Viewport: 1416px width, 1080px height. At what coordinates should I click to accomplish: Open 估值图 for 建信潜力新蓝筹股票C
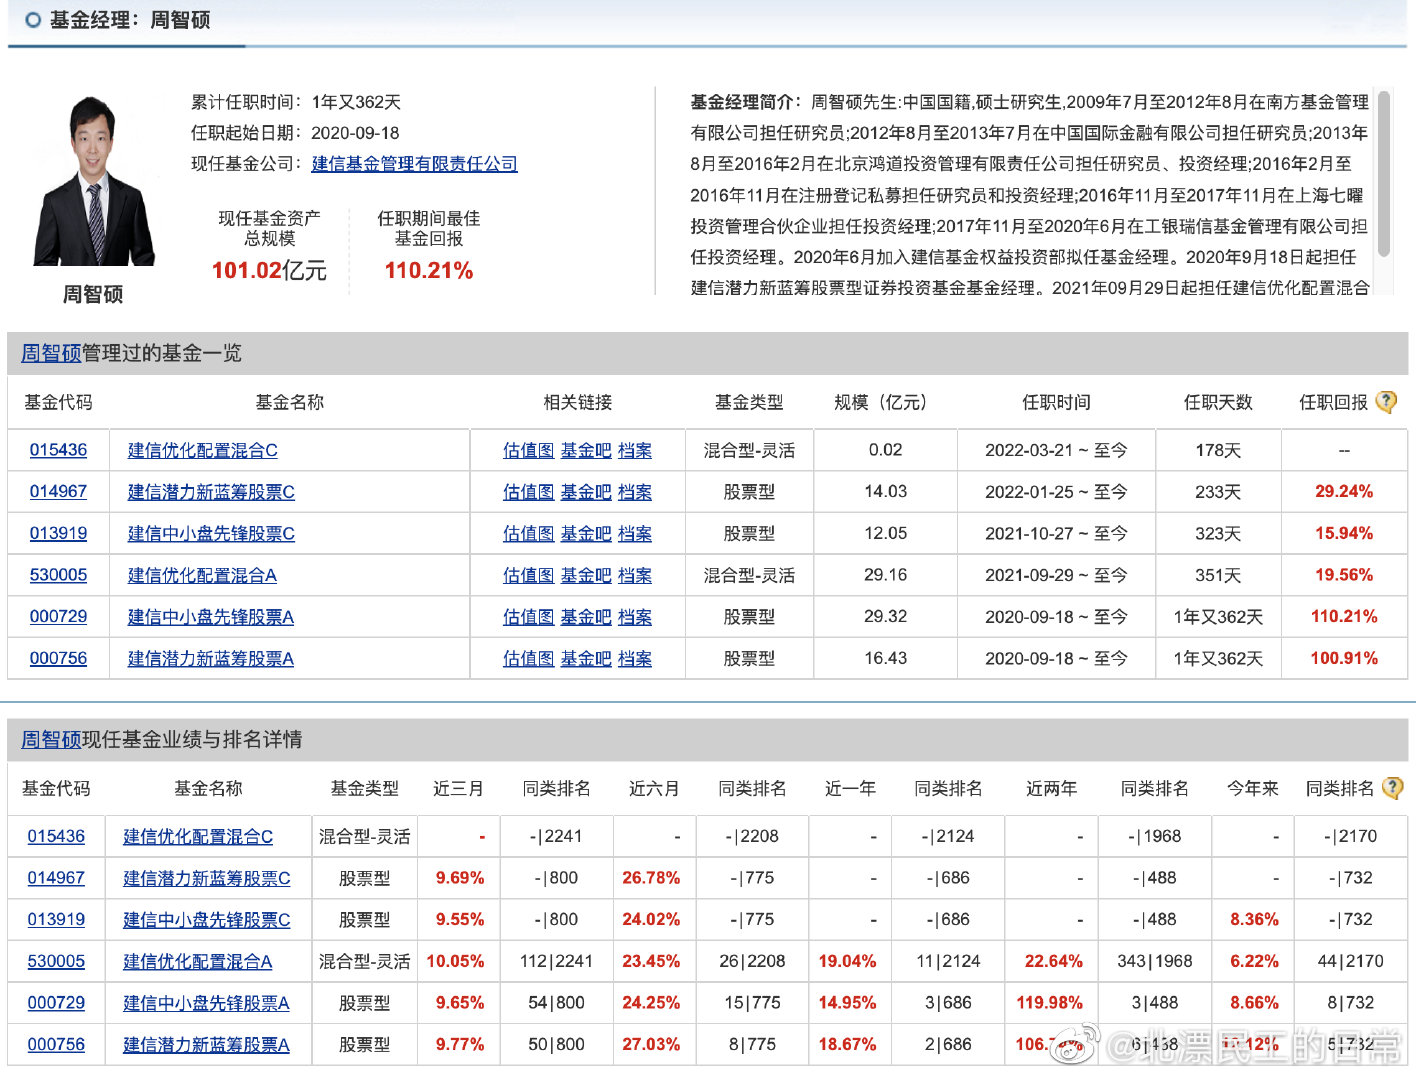[x=528, y=492]
